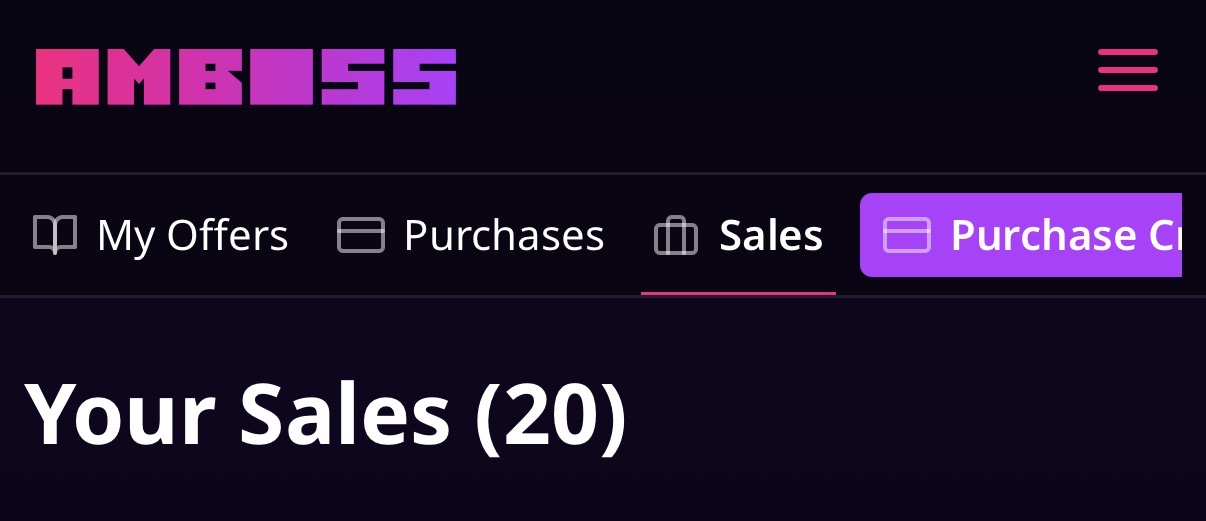Switch to the Purchases tab
Screen dimensions: 1206x521
point(503,235)
